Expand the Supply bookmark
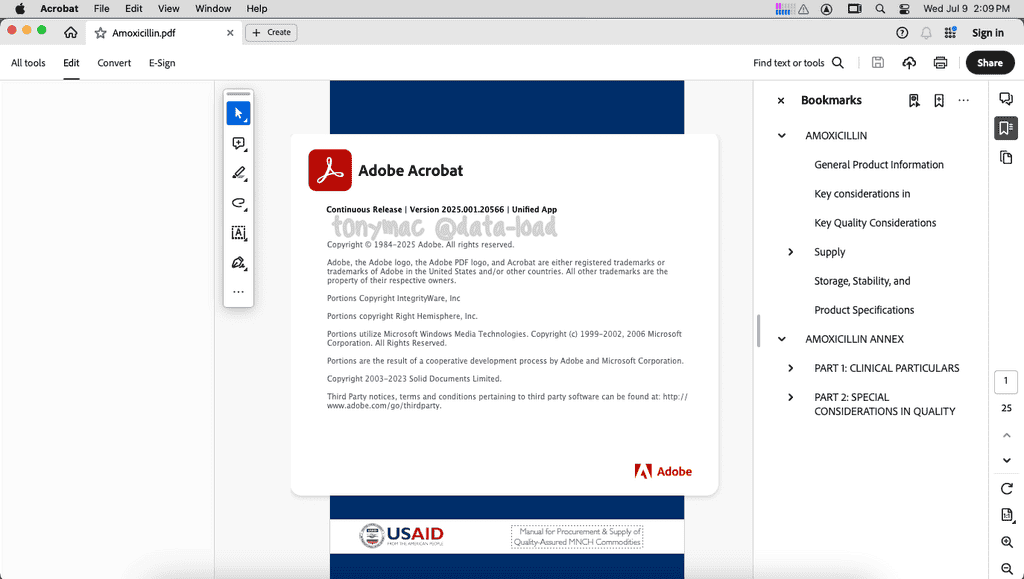This screenshot has width=1024, height=579. pos(791,252)
